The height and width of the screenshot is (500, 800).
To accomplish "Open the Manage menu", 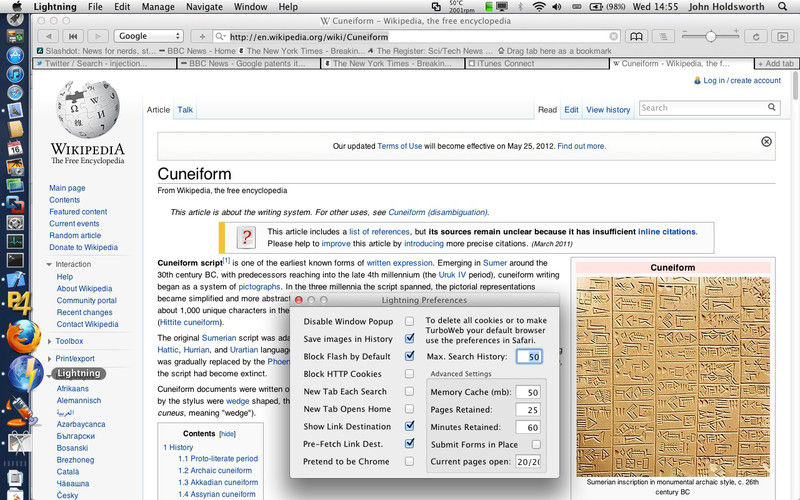I will [158, 7].
